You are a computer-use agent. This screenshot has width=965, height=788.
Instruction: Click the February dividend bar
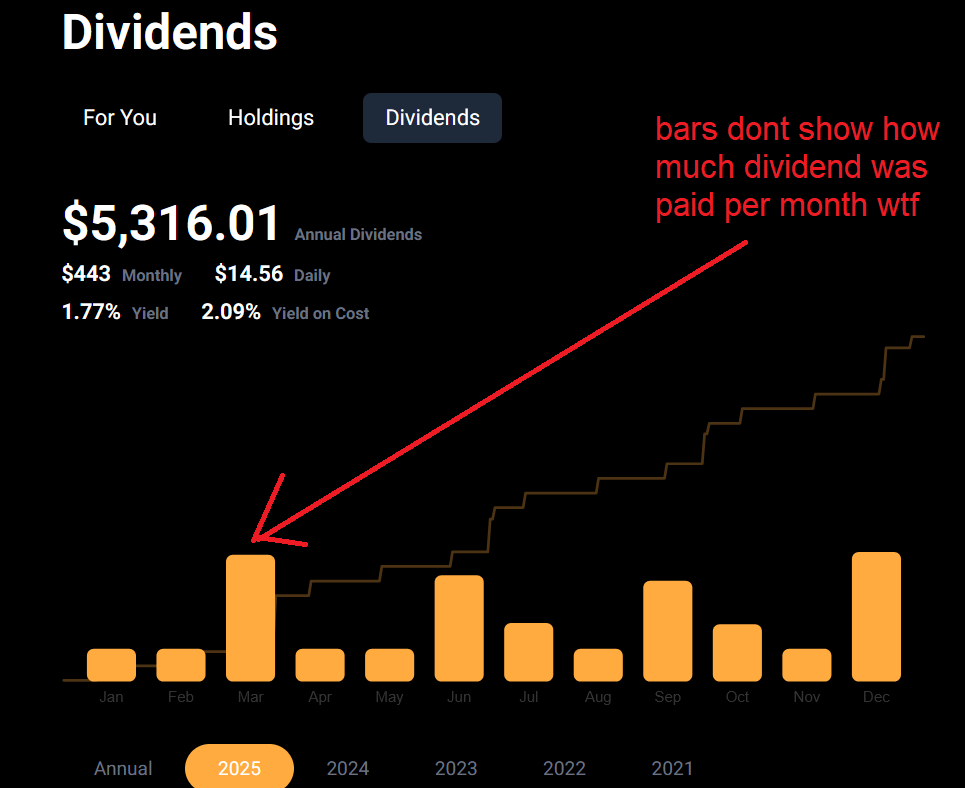181,665
